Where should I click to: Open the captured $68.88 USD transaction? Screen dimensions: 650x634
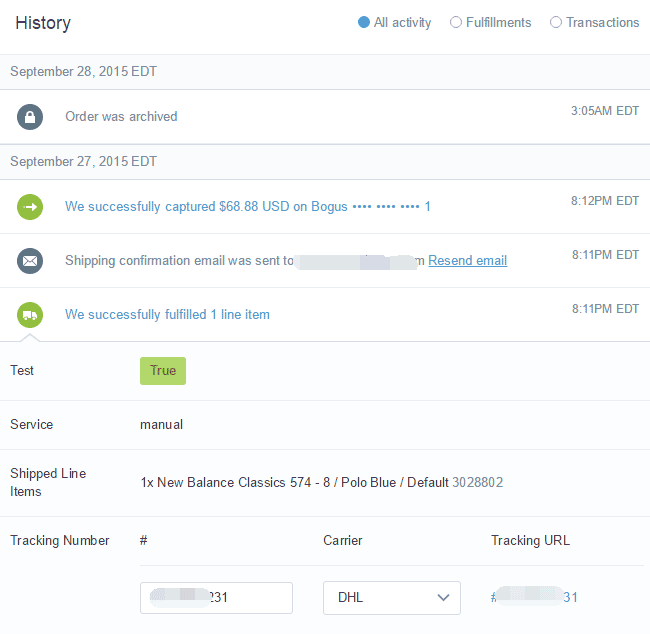(x=247, y=207)
